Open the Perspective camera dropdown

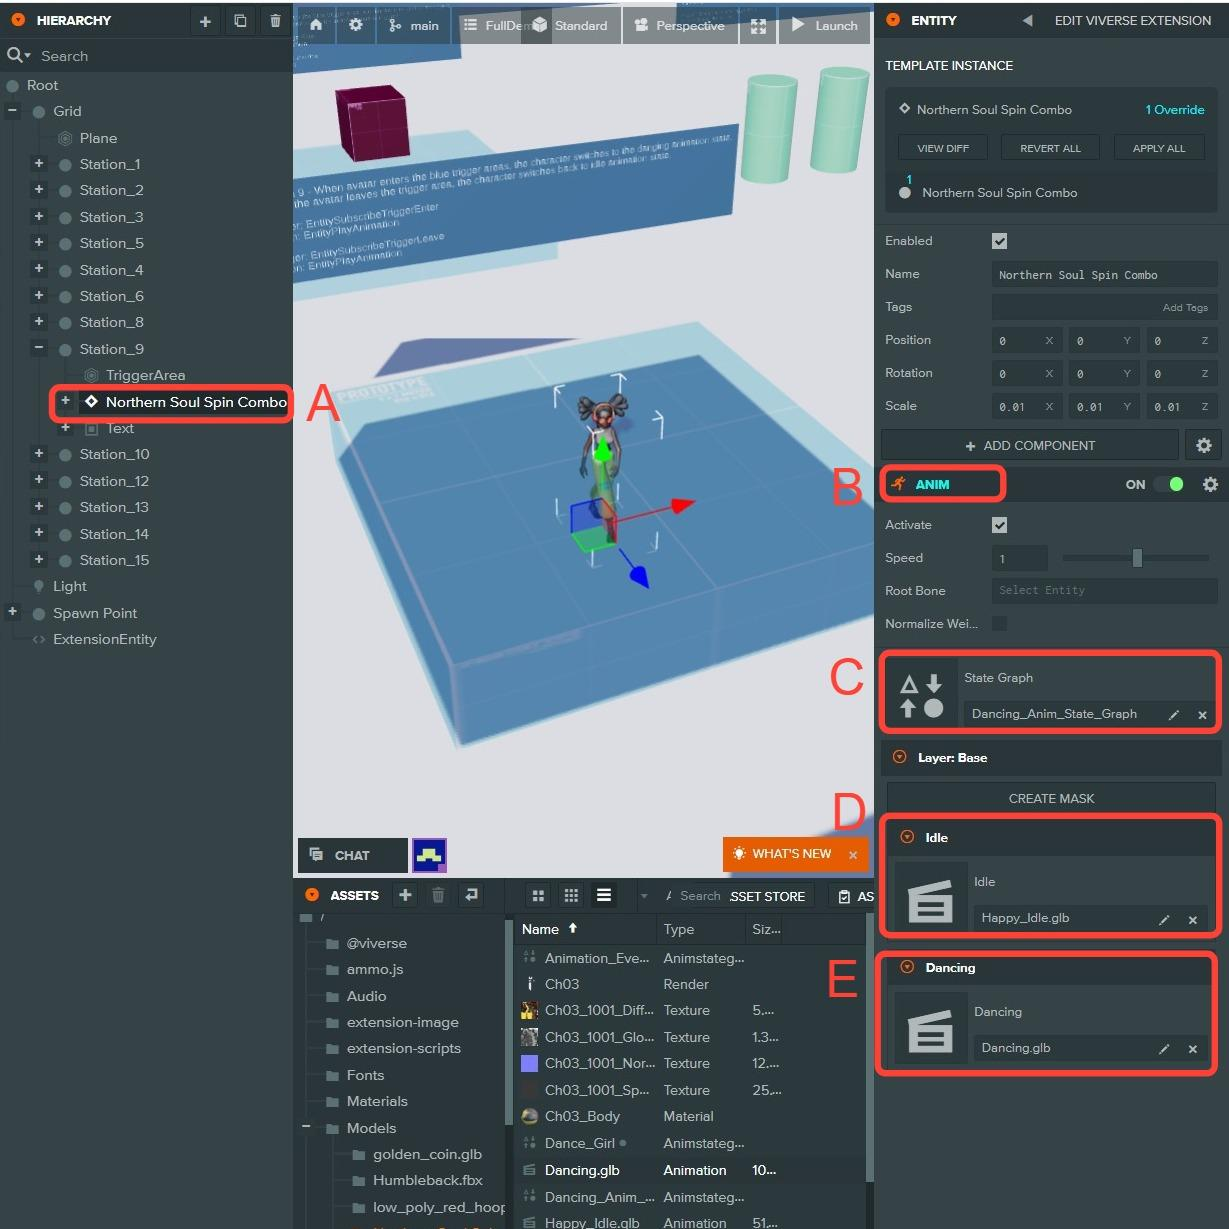[x=680, y=26]
